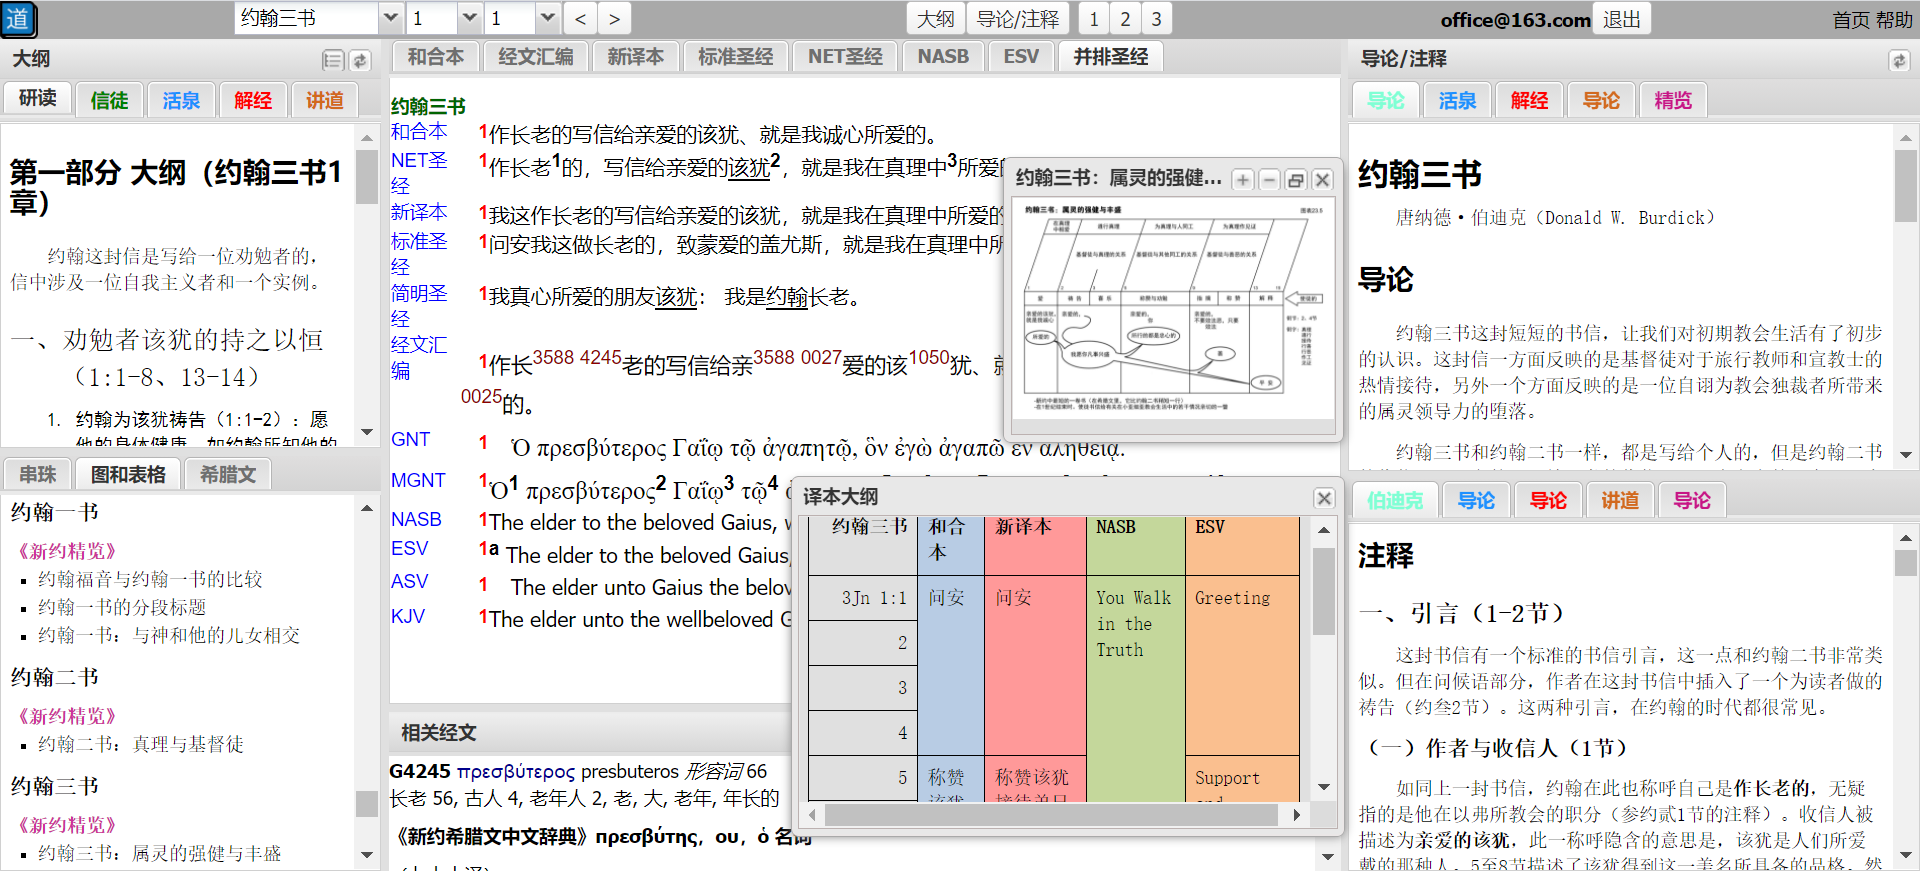1920x871 pixels.
Task: Click the sync icon in 导论/注释 header
Action: pyautogui.click(x=1898, y=60)
